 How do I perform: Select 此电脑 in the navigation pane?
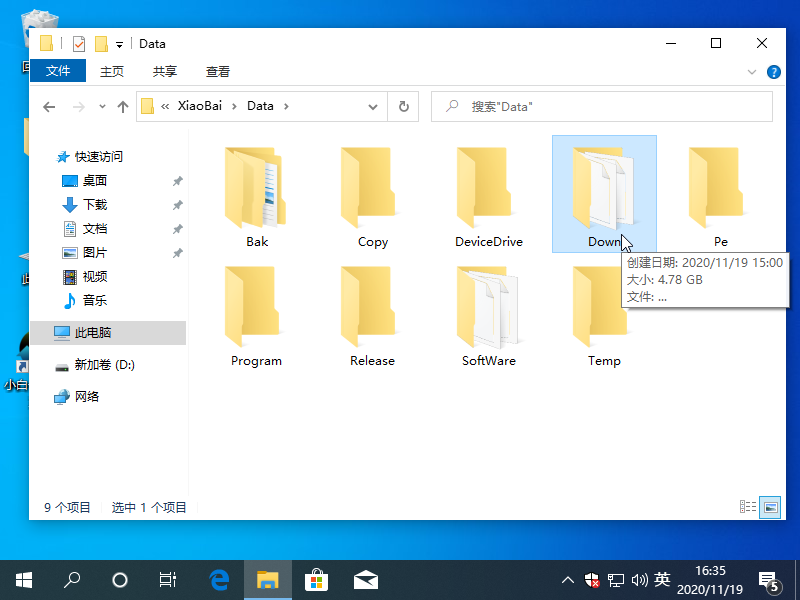click(x=92, y=333)
